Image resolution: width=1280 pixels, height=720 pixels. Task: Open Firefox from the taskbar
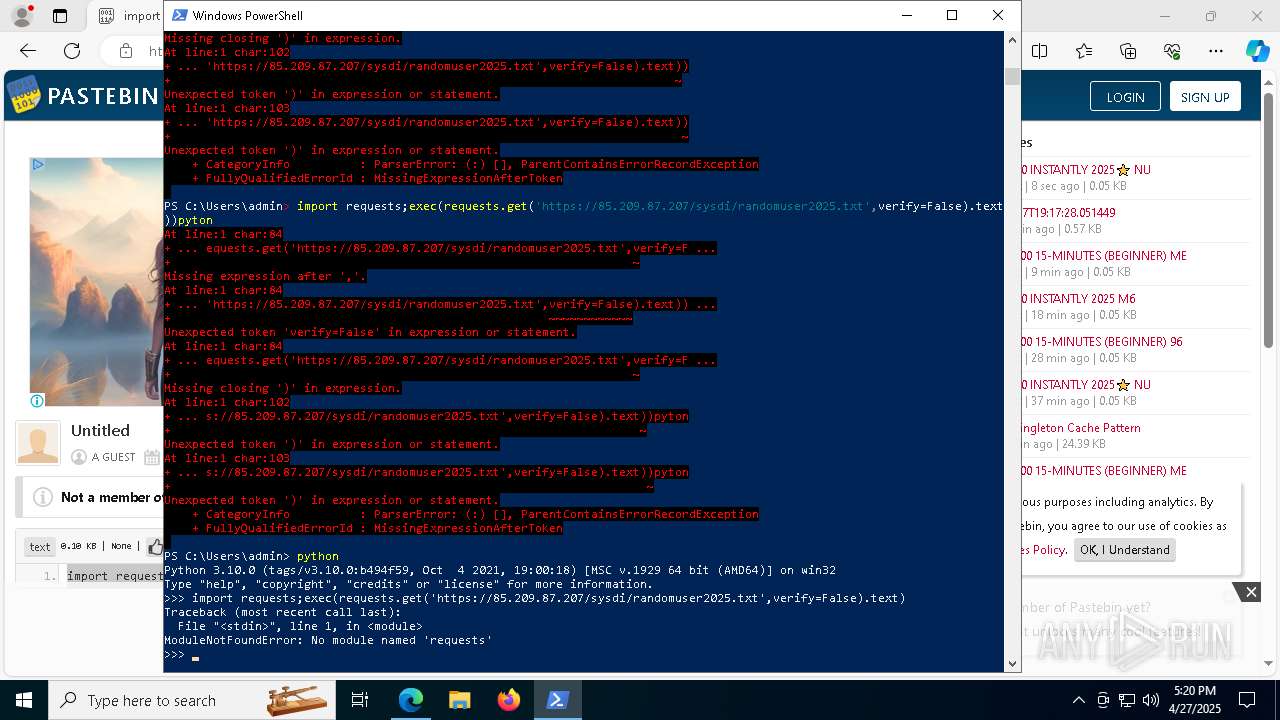click(x=508, y=700)
